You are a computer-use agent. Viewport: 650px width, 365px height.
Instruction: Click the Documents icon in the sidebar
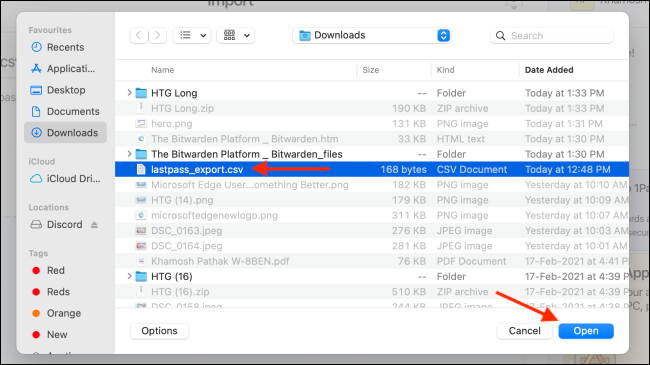tap(36, 112)
